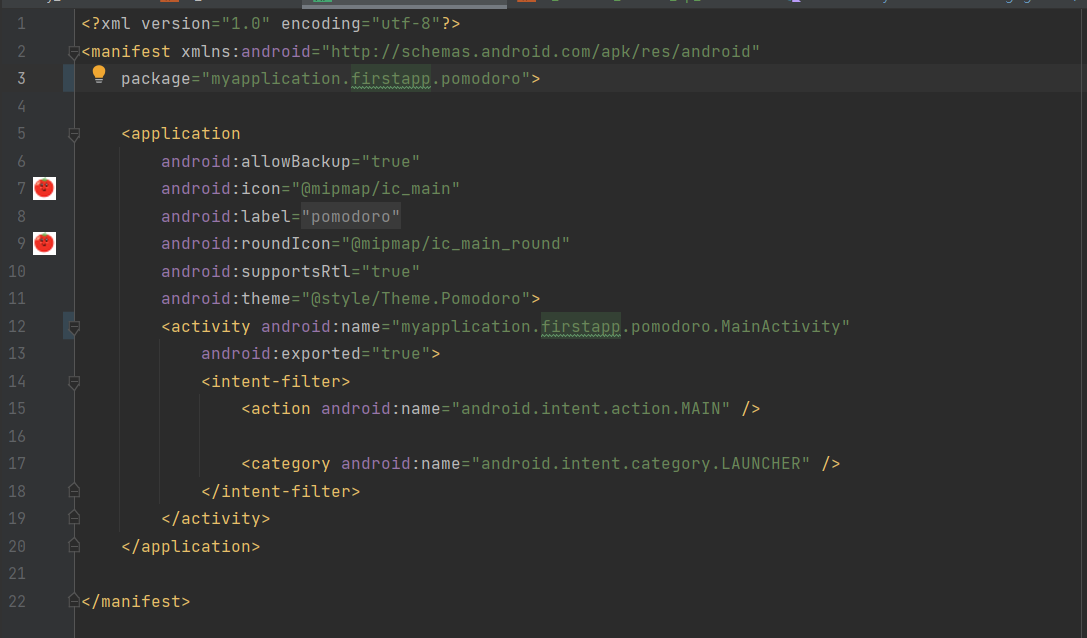
Task: Click the @mipmap/ic_main_round resource reference
Action: [455, 243]
